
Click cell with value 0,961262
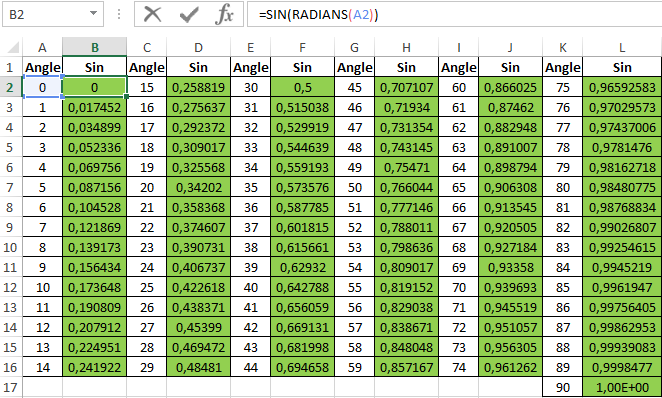(510, 367)
